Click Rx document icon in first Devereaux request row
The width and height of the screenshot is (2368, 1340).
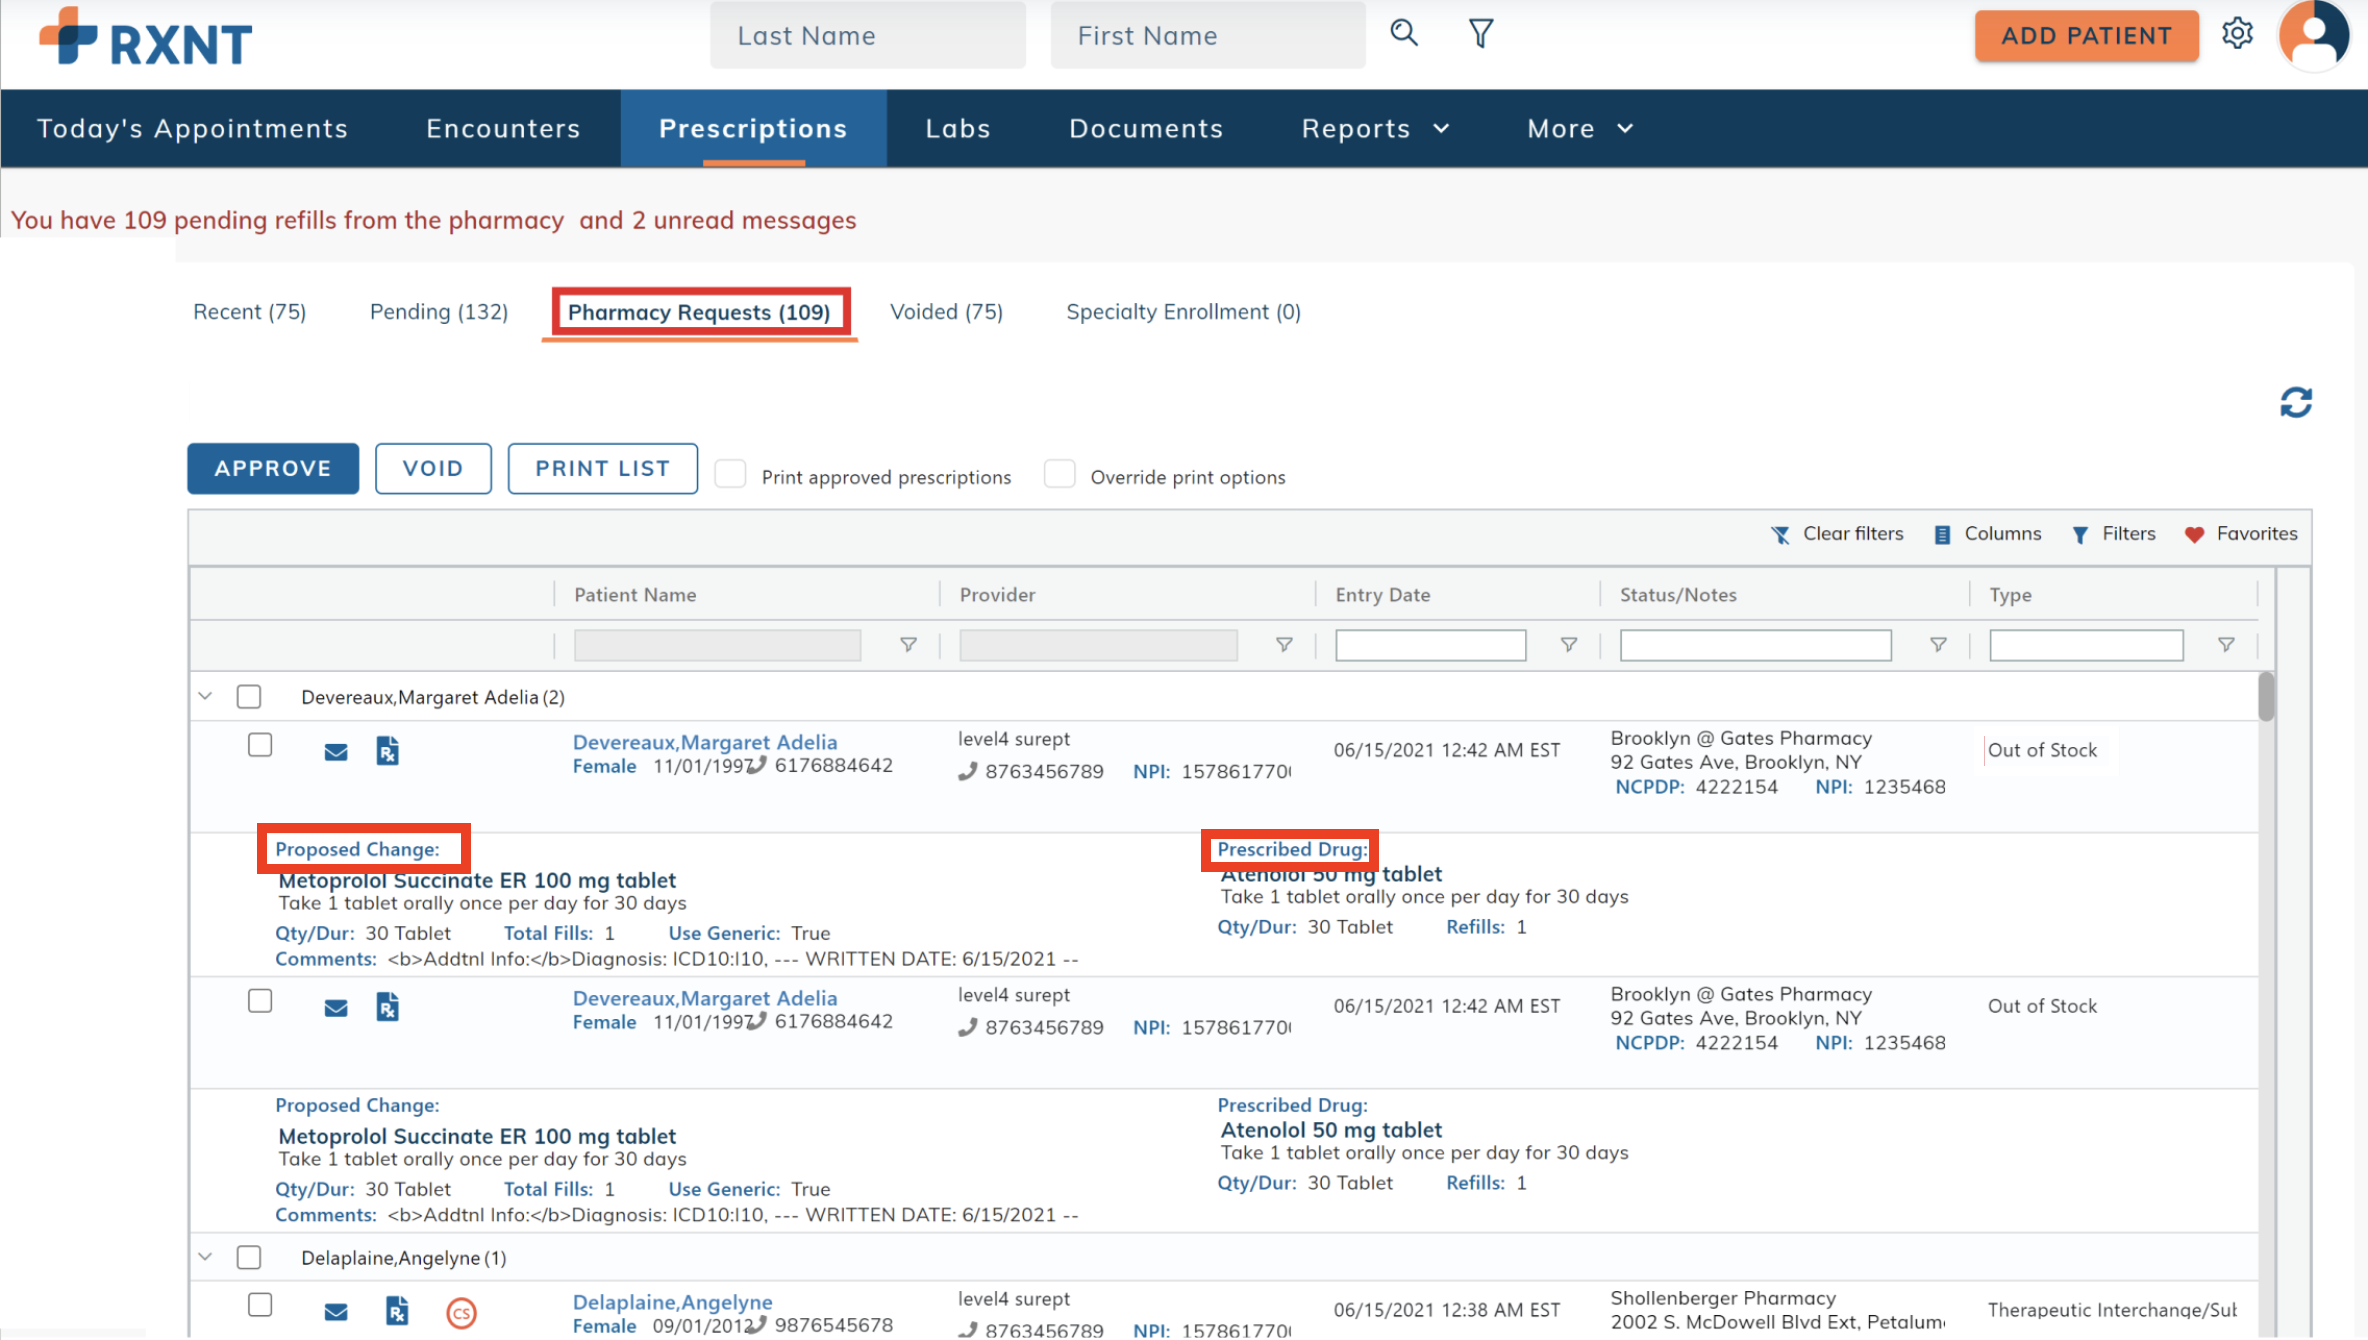[x=387, y=751]
